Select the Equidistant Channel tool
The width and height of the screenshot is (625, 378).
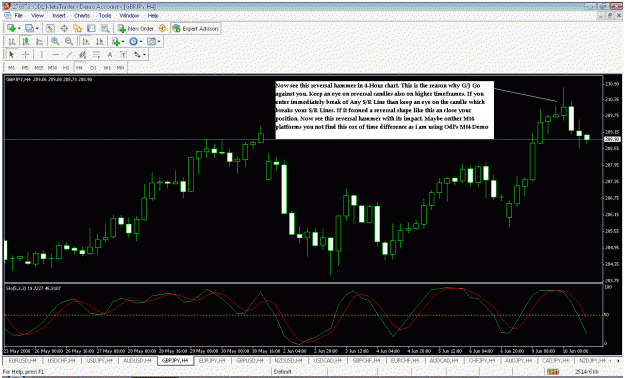[x=83, y=54]
